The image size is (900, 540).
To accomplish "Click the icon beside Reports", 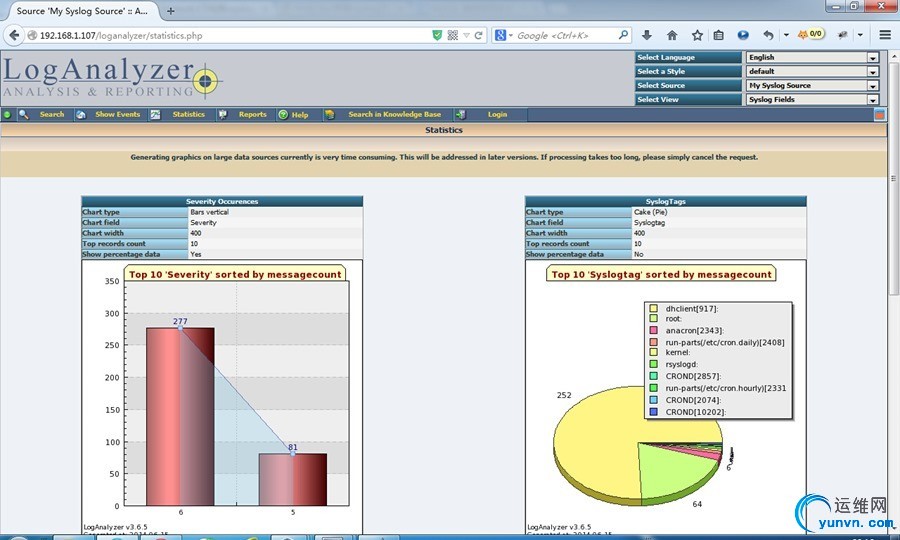I will tap(222, 115).
